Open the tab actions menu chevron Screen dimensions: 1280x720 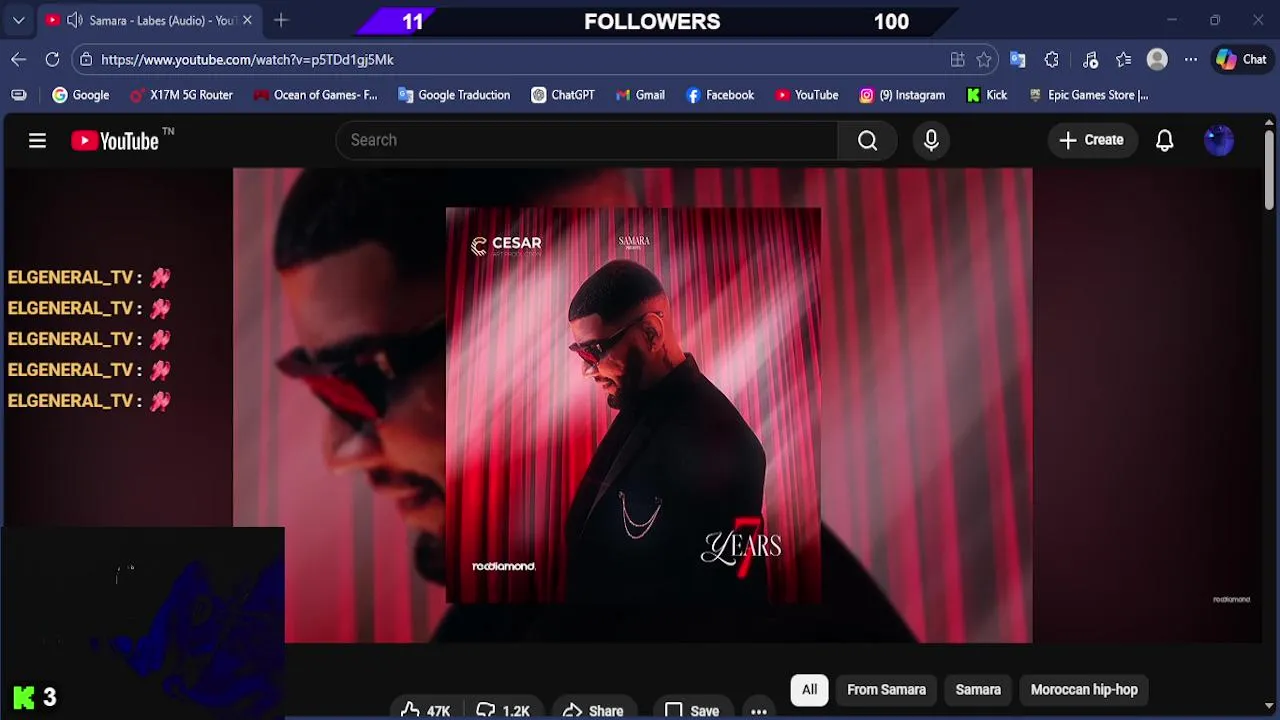point(18,20)
